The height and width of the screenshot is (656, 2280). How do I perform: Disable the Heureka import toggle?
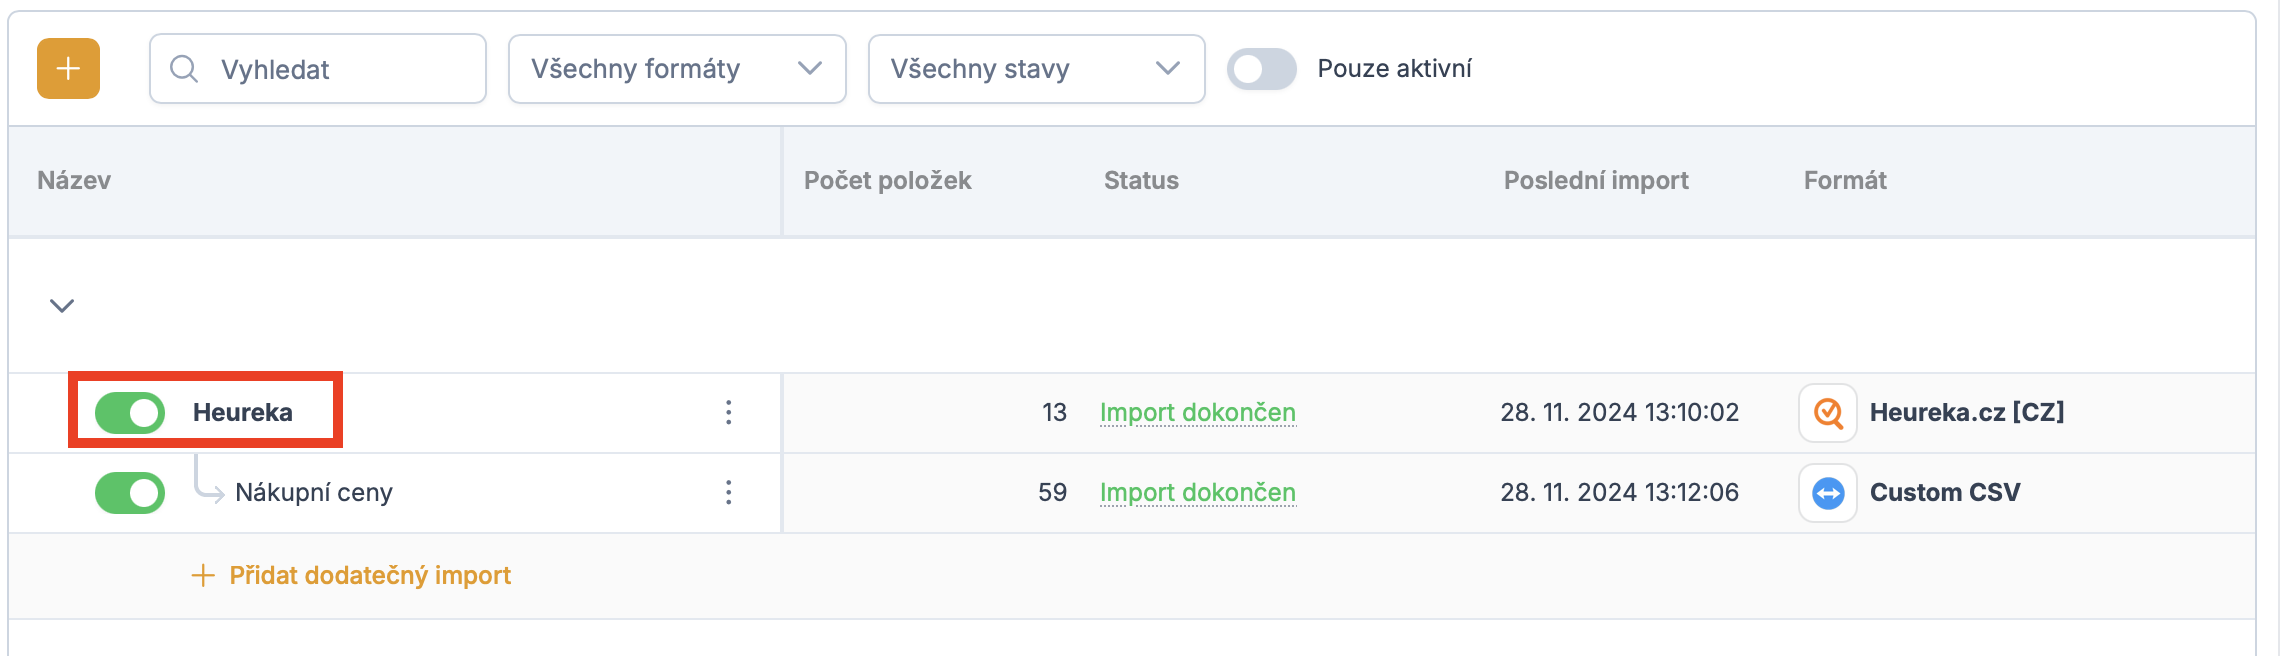point(130,413)
